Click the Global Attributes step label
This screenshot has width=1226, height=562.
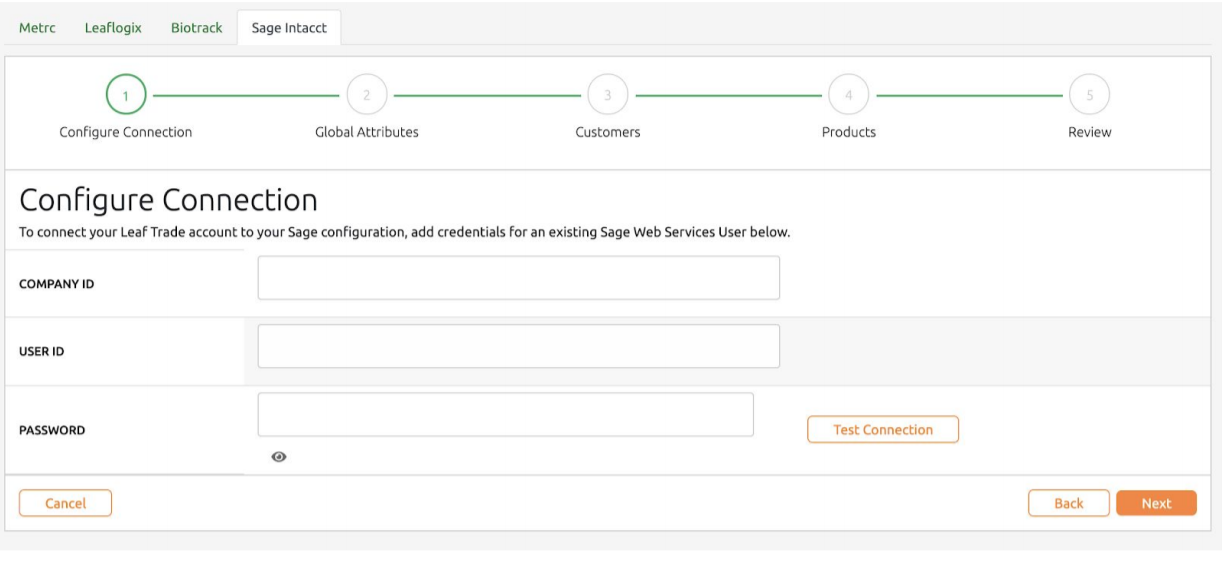(x=367, y=132)
